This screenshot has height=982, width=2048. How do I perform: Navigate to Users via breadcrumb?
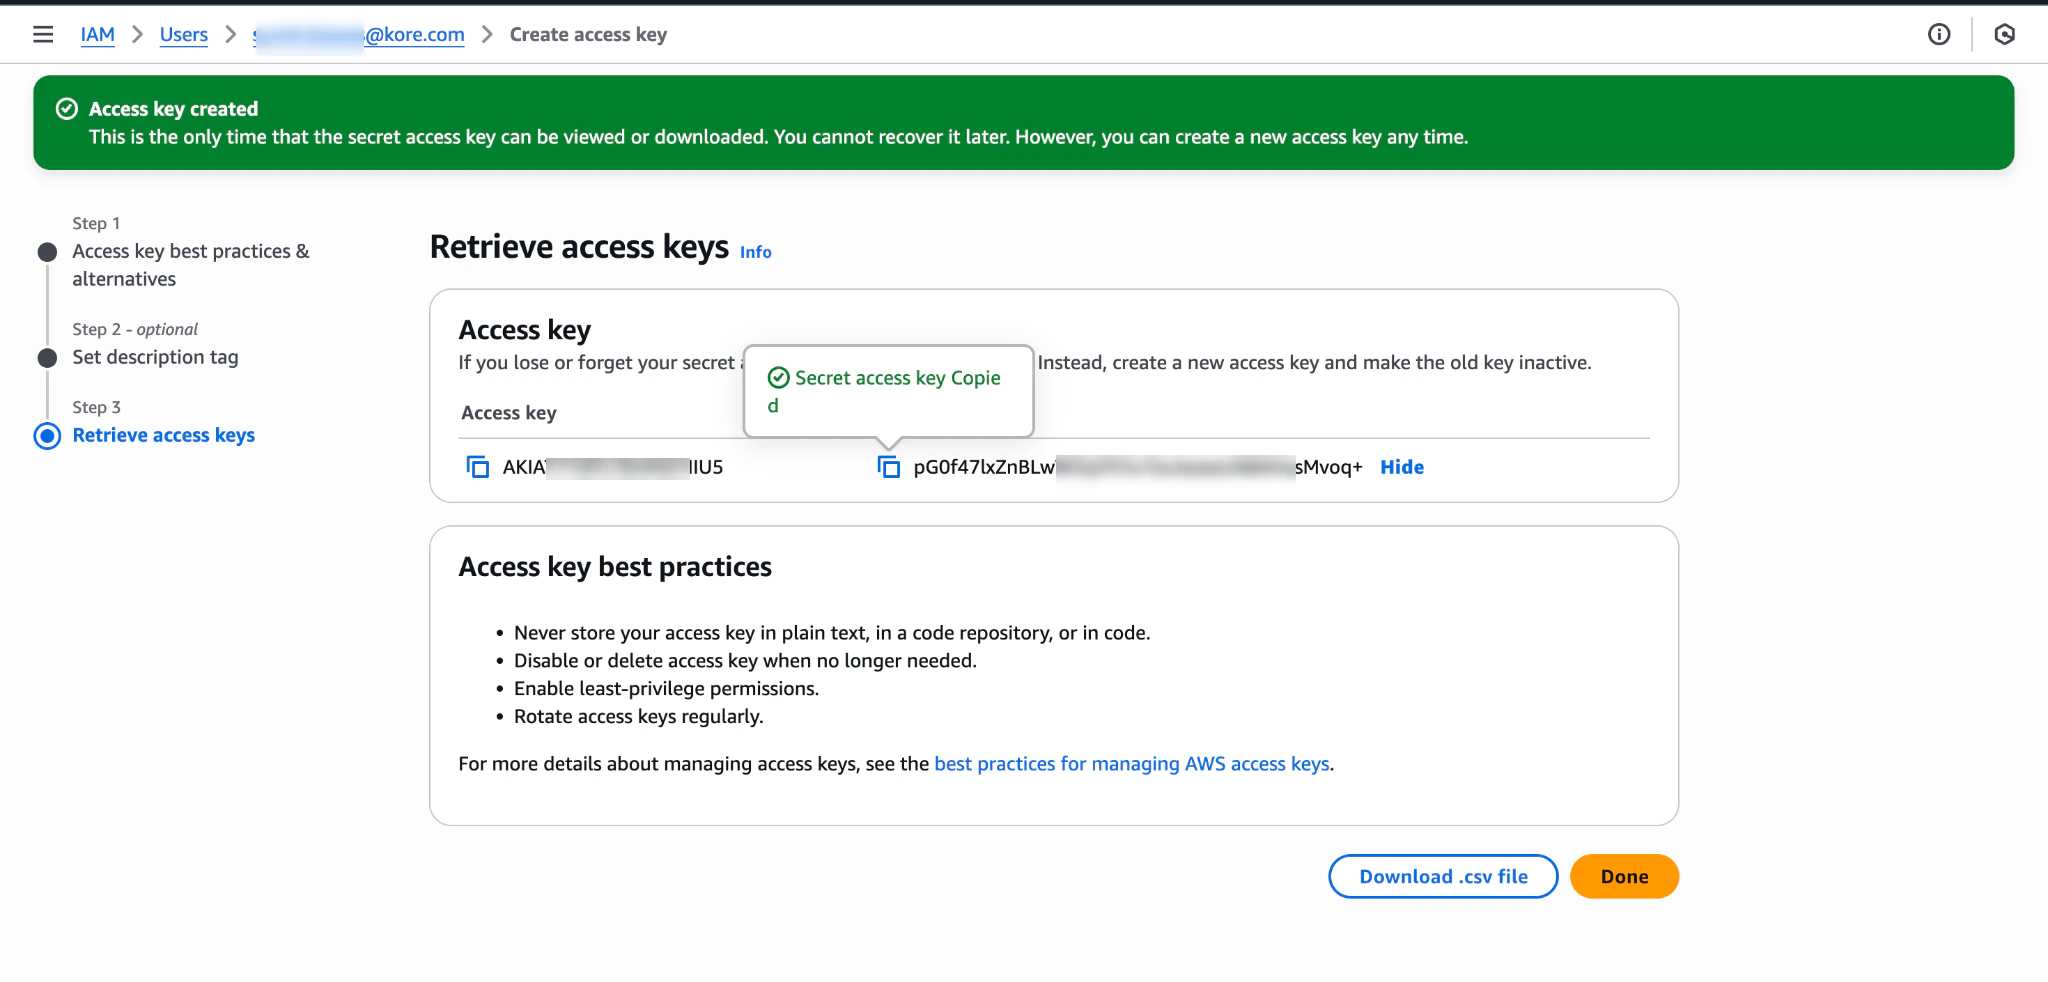(x=183, y=34)
